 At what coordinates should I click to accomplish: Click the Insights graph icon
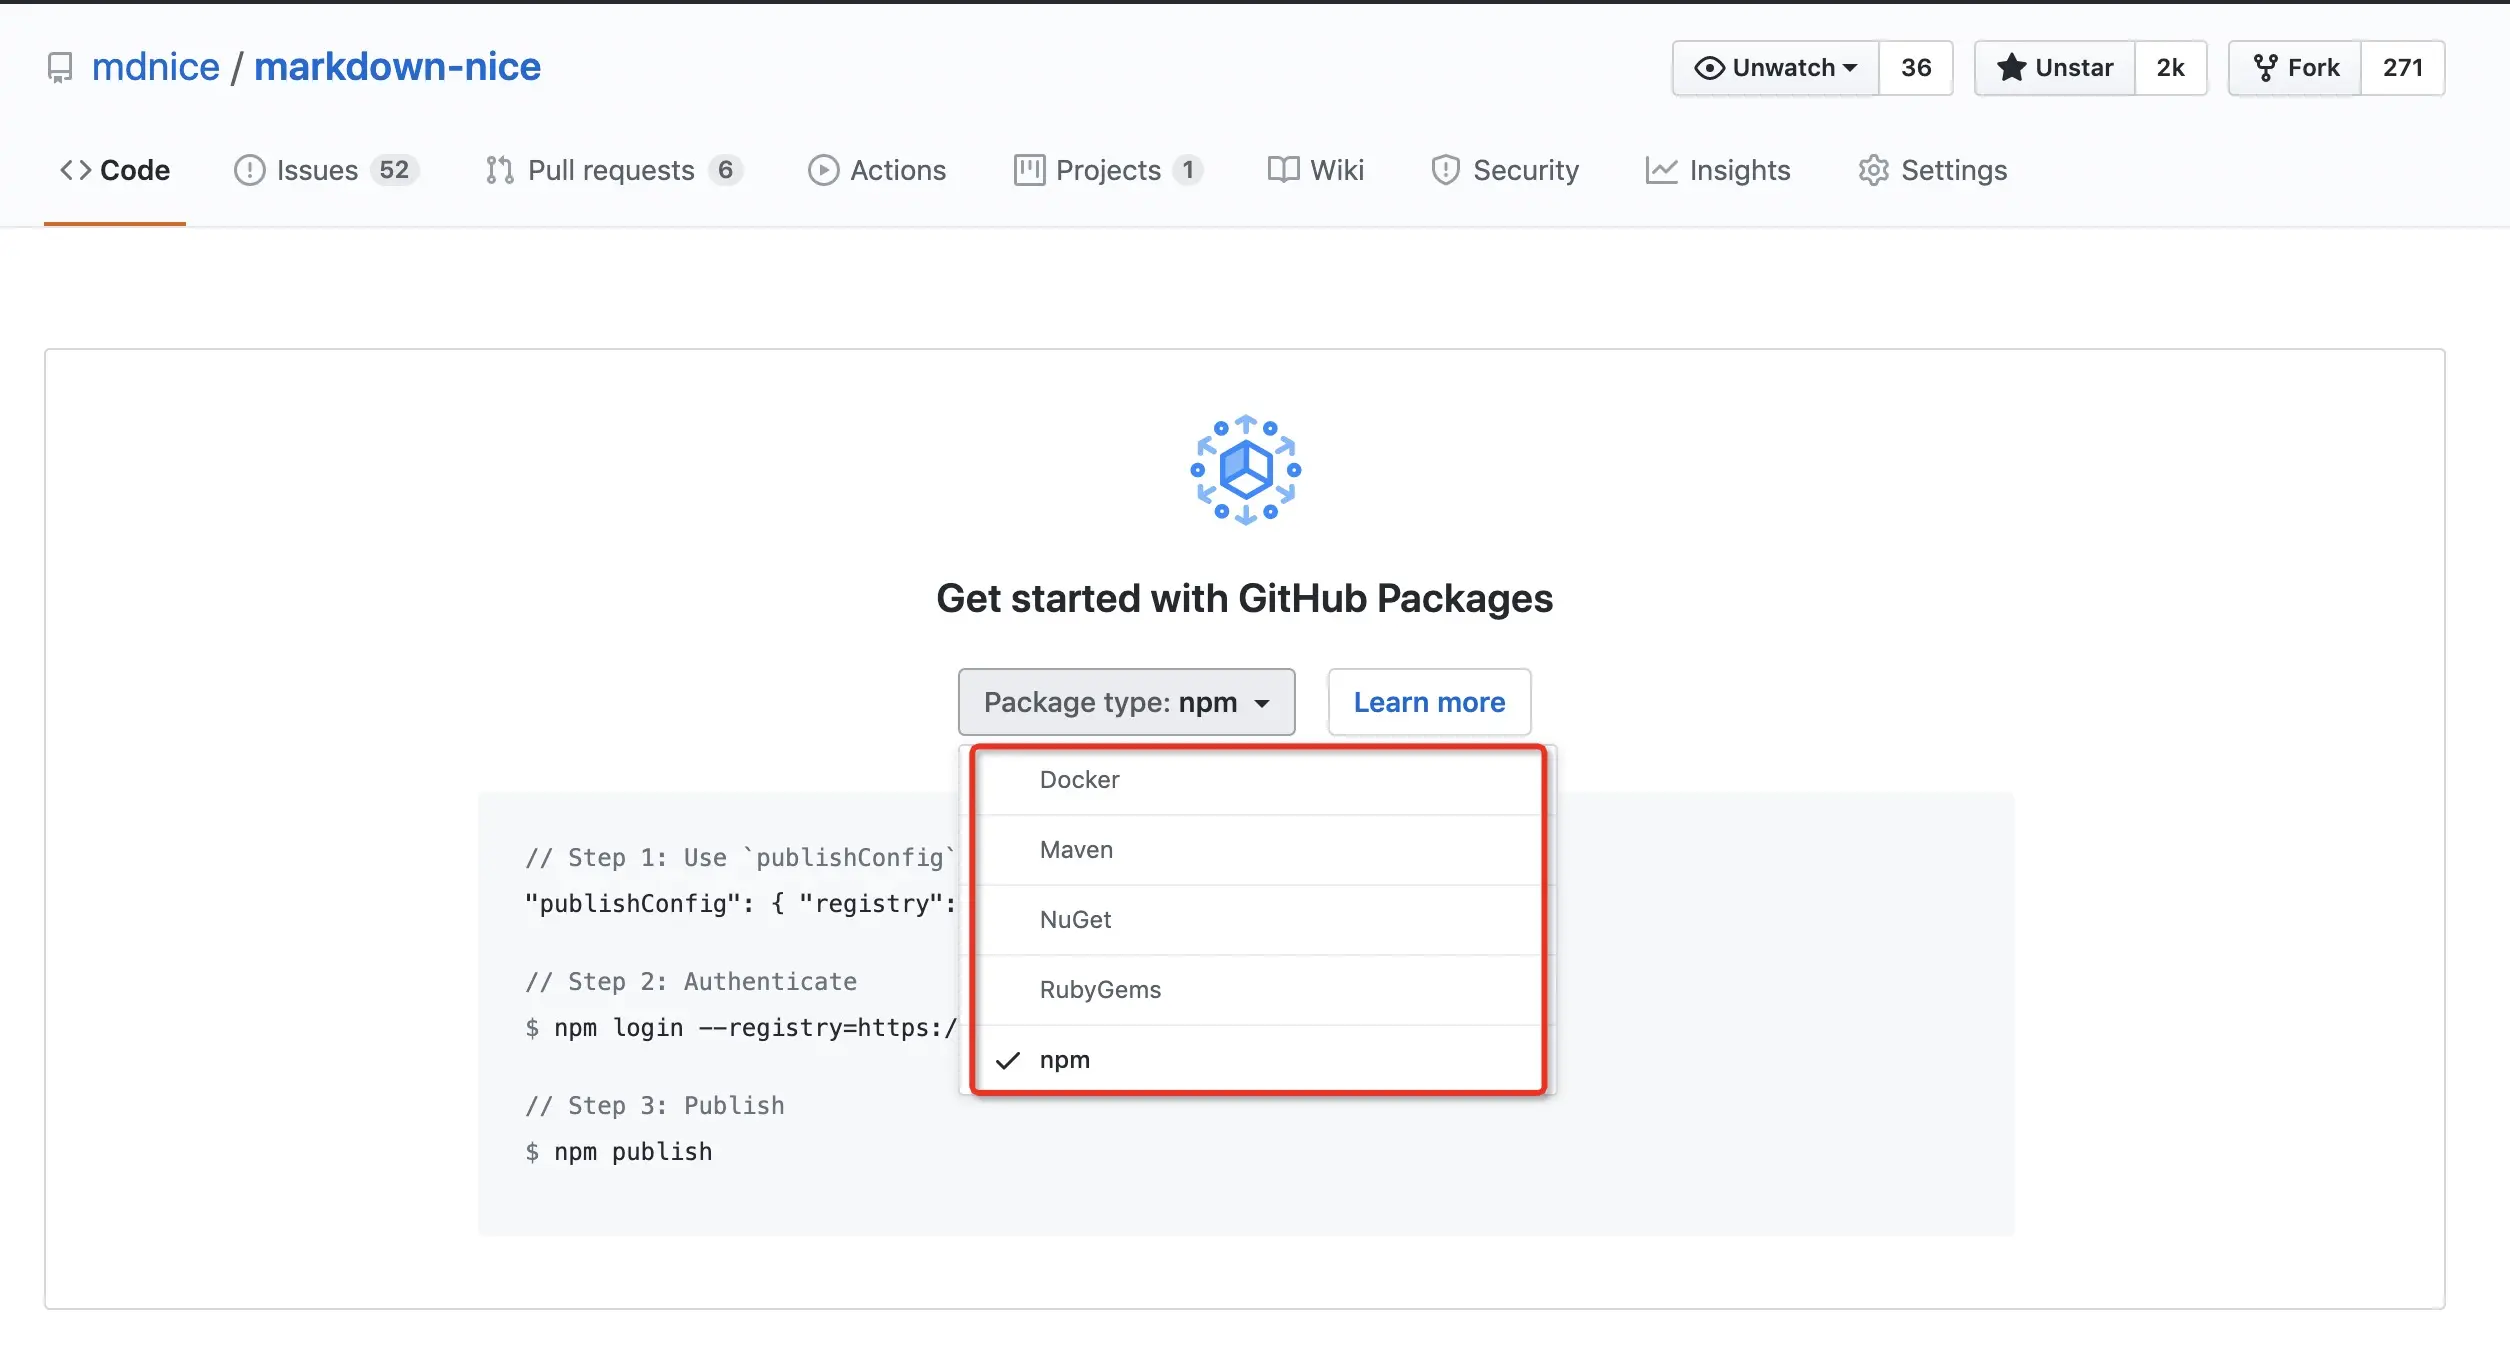[1661, 171]
